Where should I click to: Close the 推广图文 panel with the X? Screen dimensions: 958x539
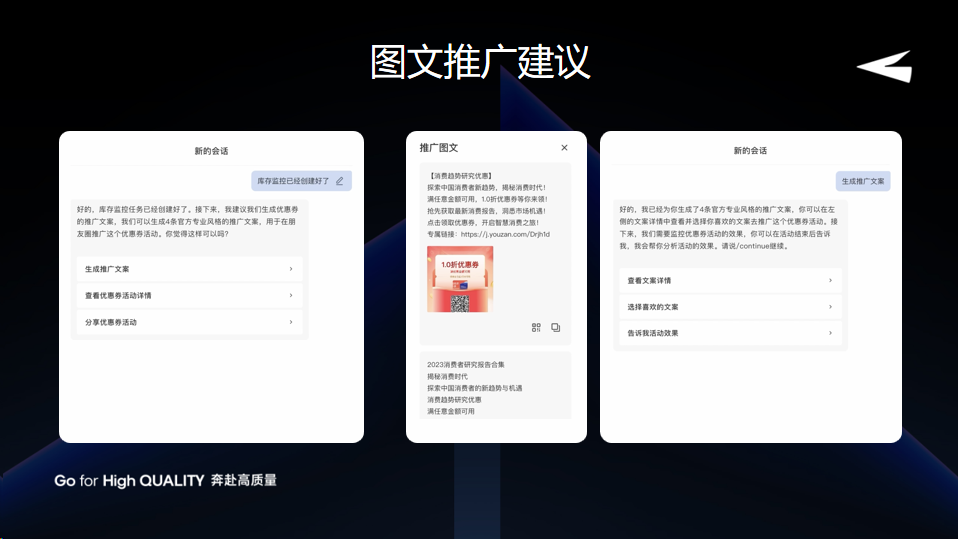564,147
